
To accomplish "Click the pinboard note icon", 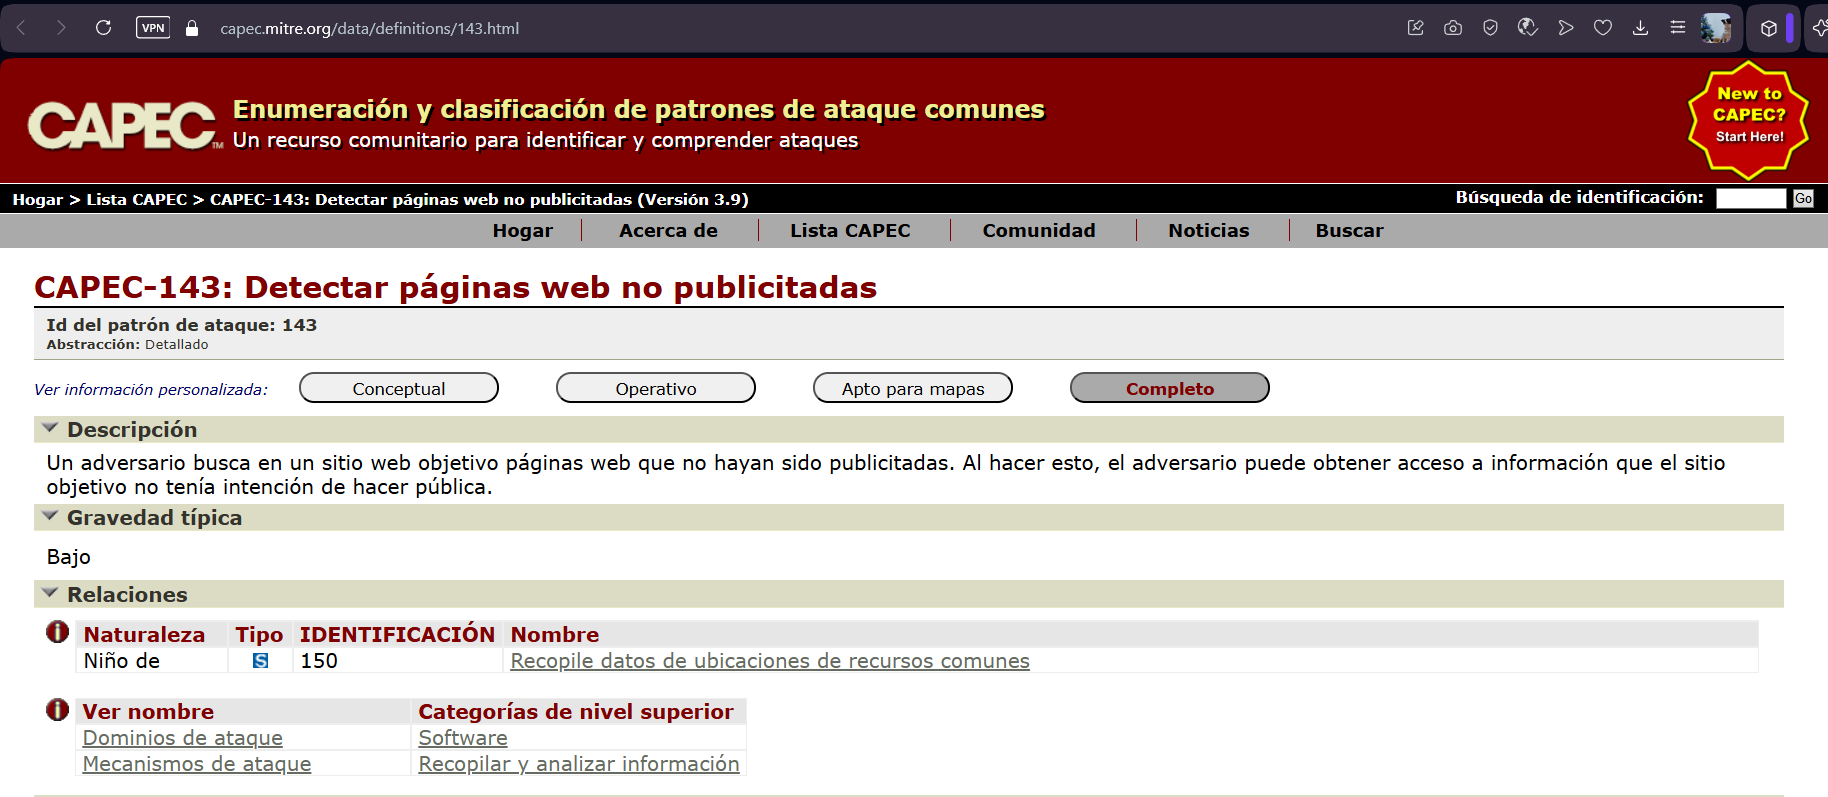I will [x=1415, y=28].
